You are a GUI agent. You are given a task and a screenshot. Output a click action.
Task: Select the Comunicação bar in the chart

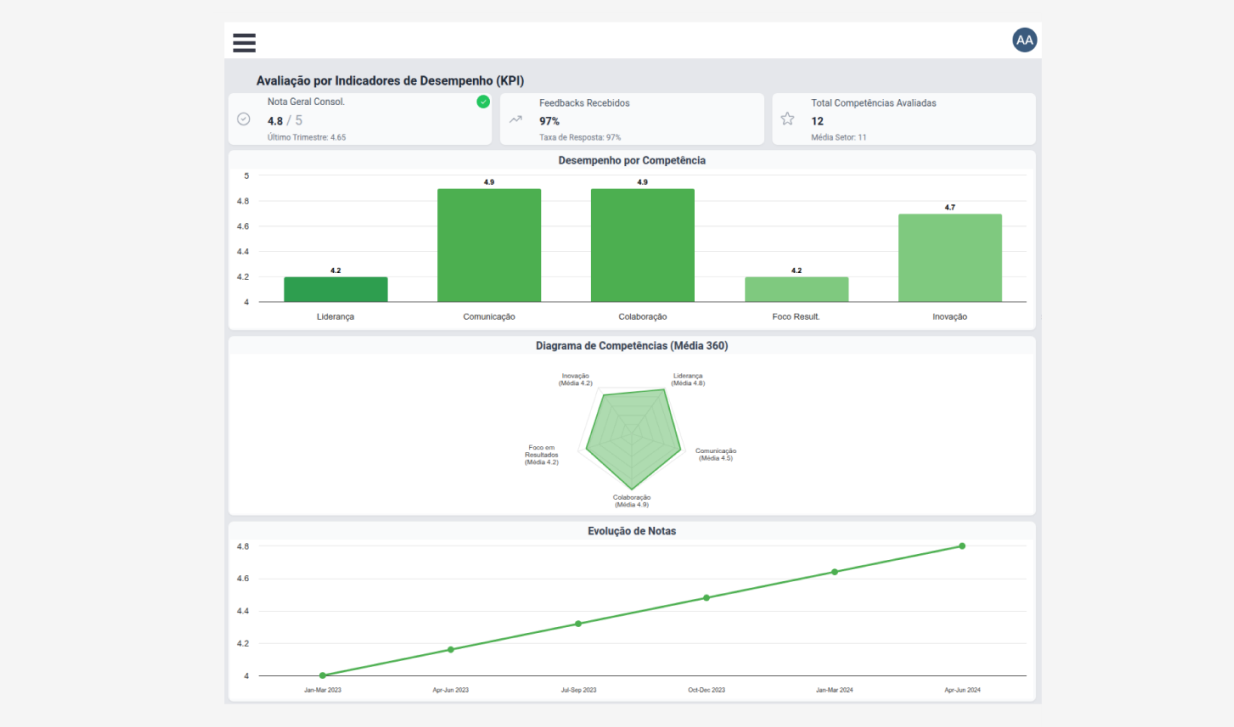[x=489, y=245]
